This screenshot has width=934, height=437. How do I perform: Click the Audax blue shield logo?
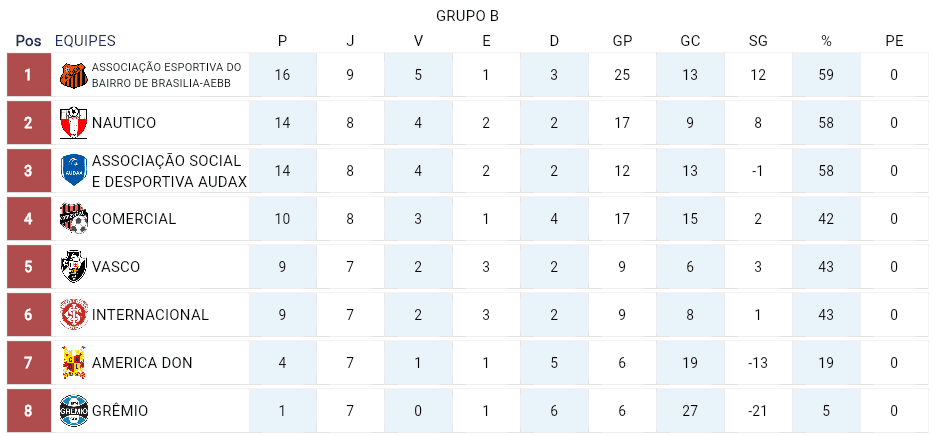point(74,171)
